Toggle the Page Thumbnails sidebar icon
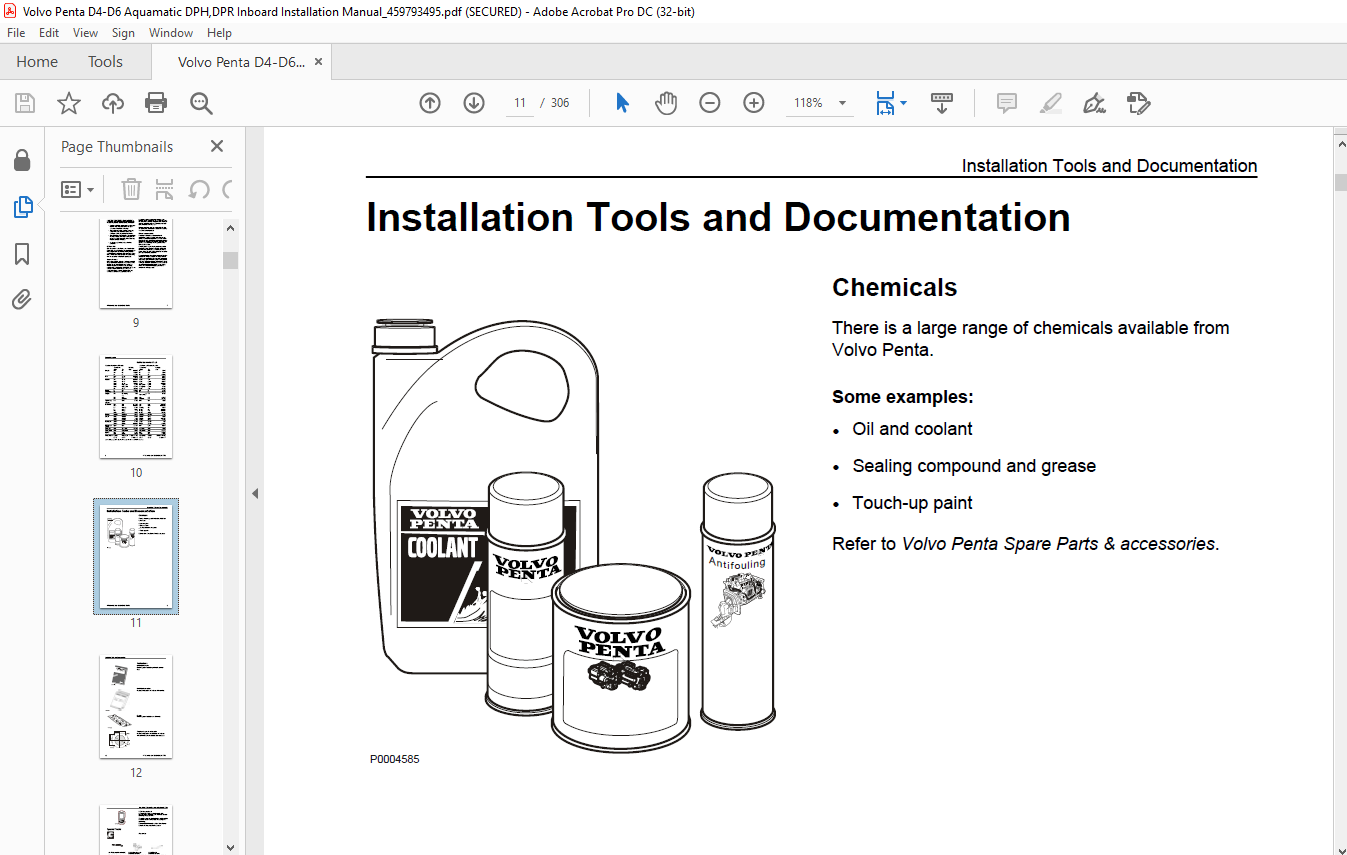The width and height of the screenshot is (1347, 855). [22, 207]
